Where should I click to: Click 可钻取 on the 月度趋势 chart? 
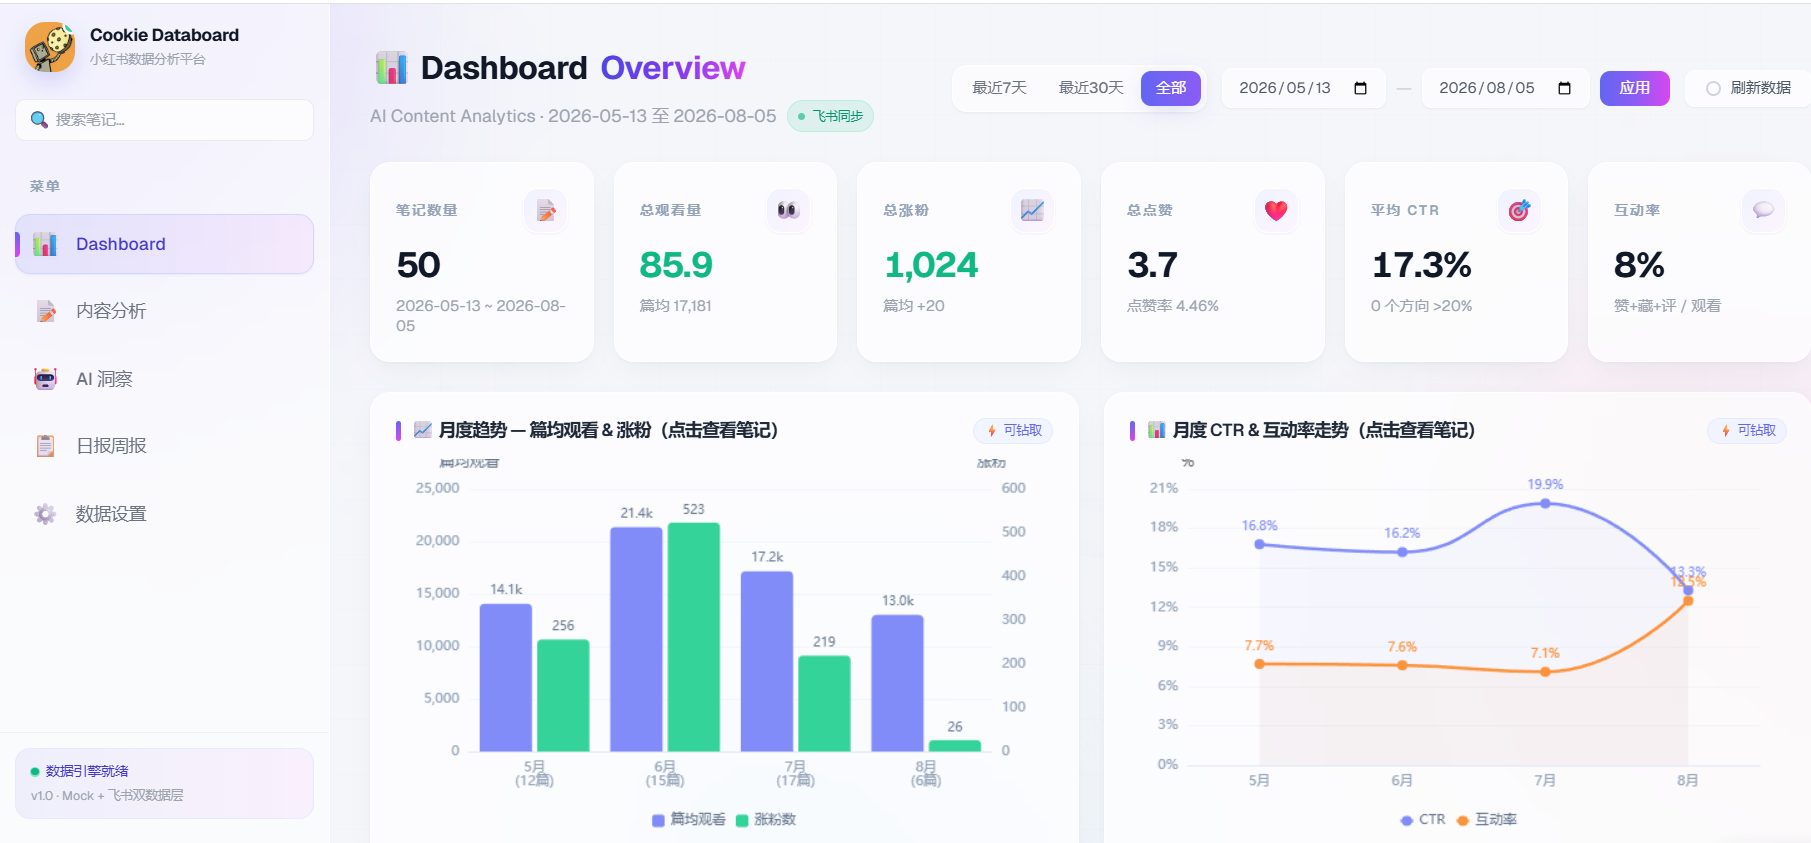(x=1013, y=431)
